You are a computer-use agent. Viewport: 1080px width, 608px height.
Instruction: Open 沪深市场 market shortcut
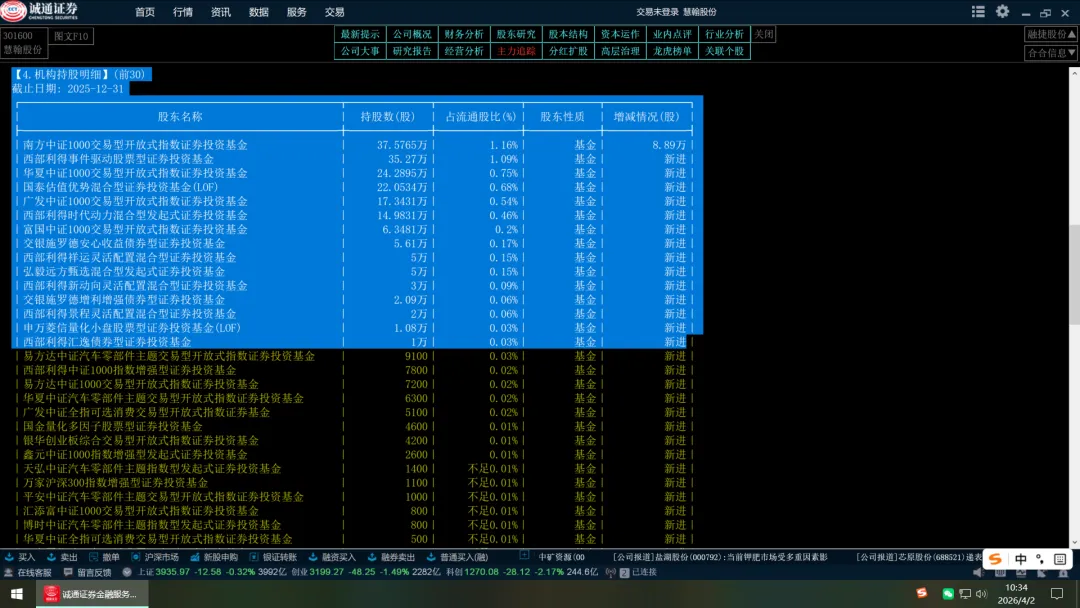tap(155, 557)
